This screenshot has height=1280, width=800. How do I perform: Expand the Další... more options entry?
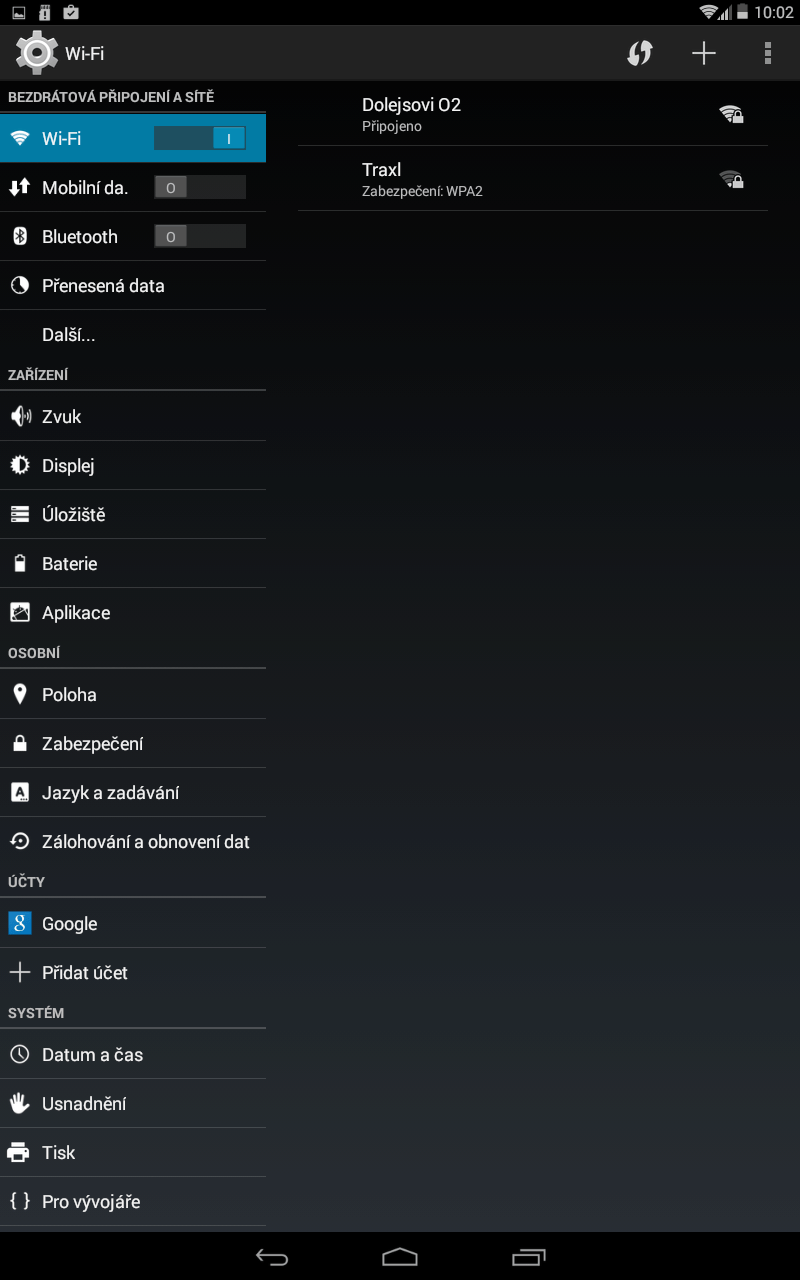[x=133, y=335]
